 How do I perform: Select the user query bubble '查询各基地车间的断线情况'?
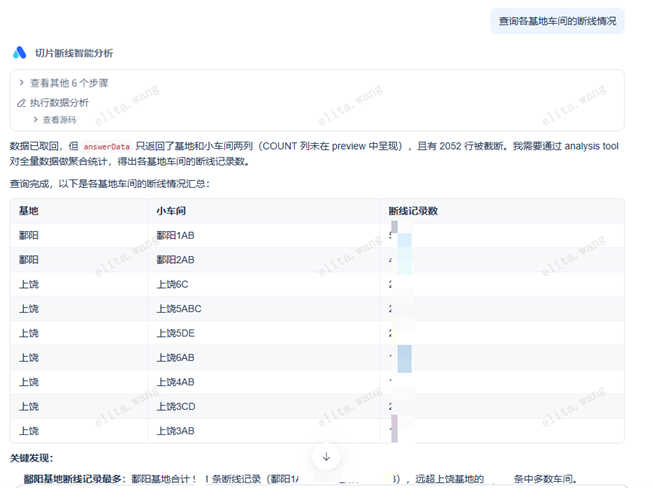click(x=557, y=21)
